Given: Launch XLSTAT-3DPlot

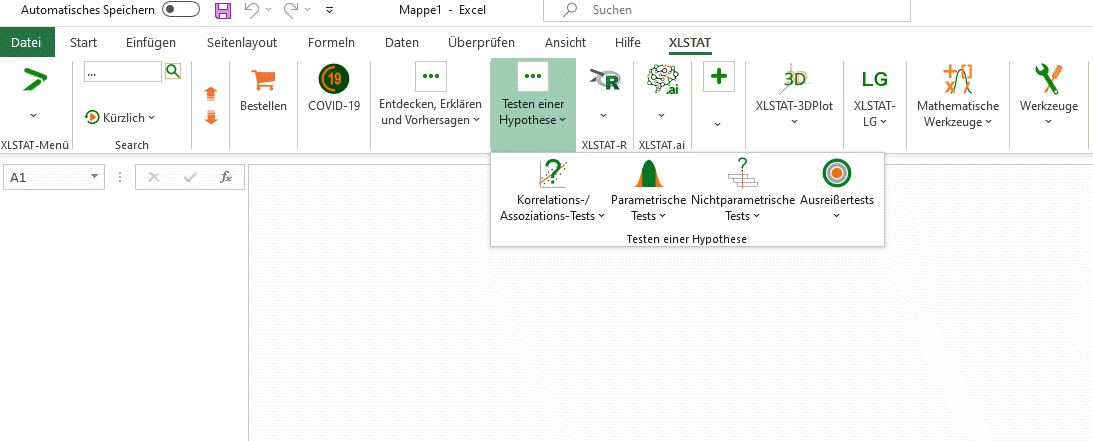Looking at the screenshot, I should [794, 95].
